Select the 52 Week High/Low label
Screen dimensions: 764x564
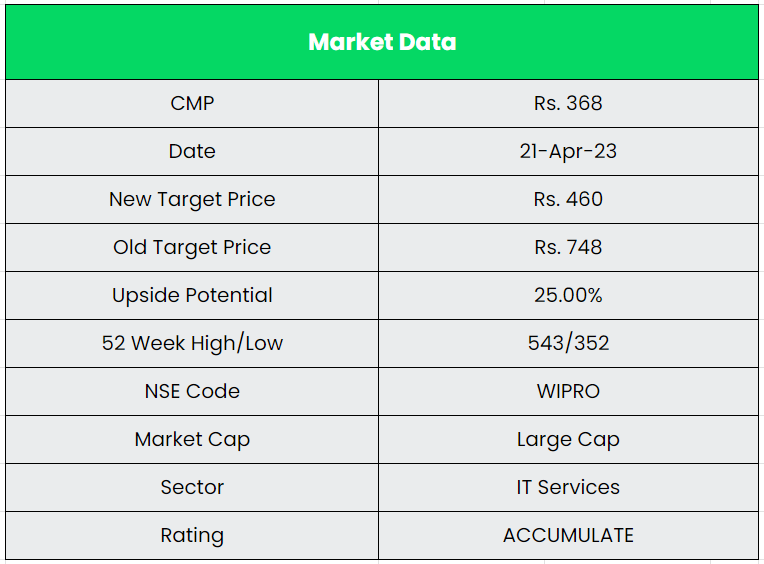tap(192, 343)
